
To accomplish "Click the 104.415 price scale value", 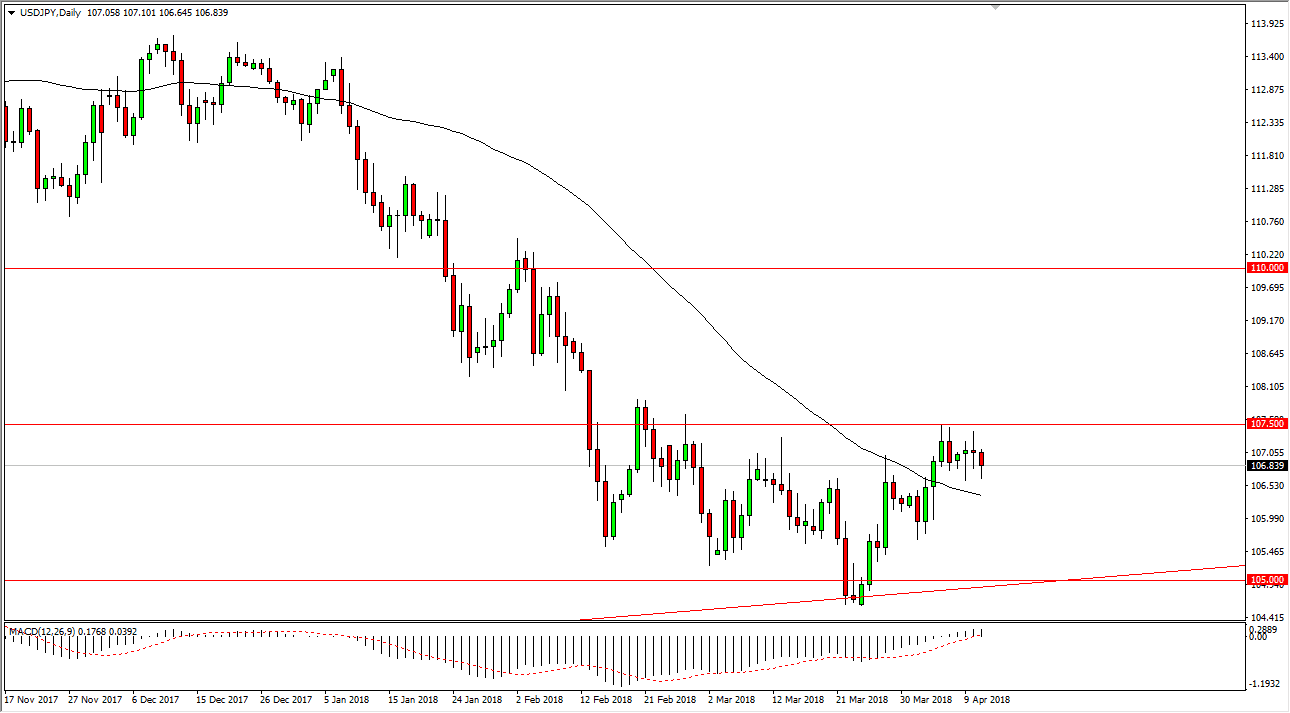I will point(1267,618).
